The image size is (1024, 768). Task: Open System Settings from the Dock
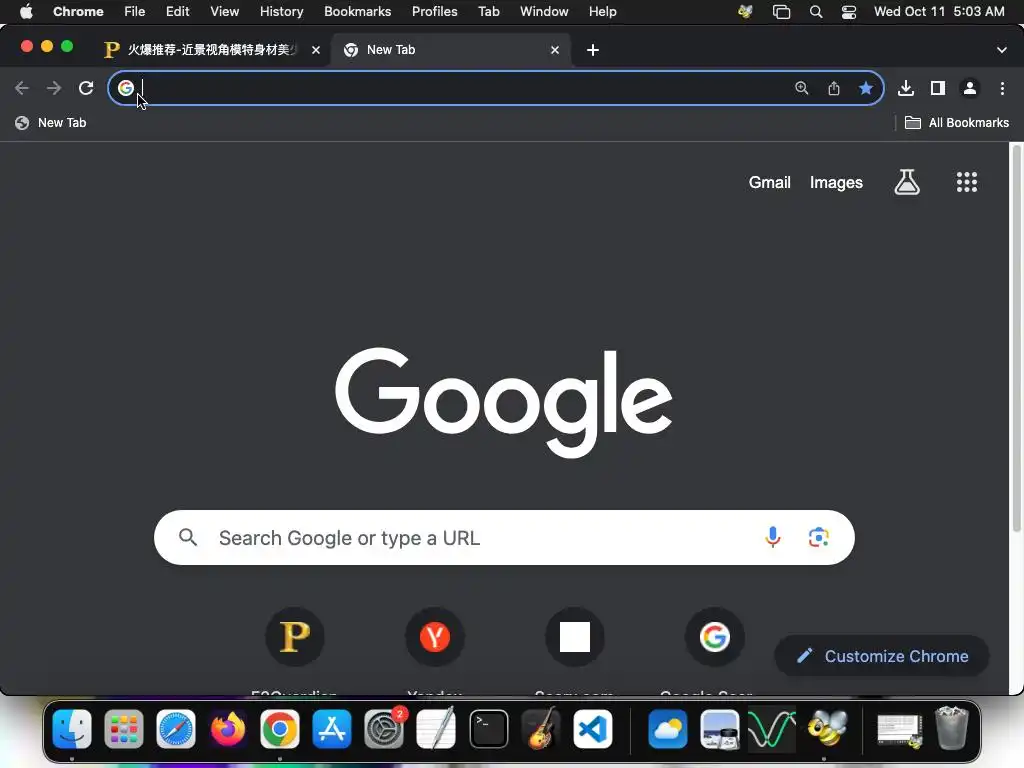(x=384, y=729)
